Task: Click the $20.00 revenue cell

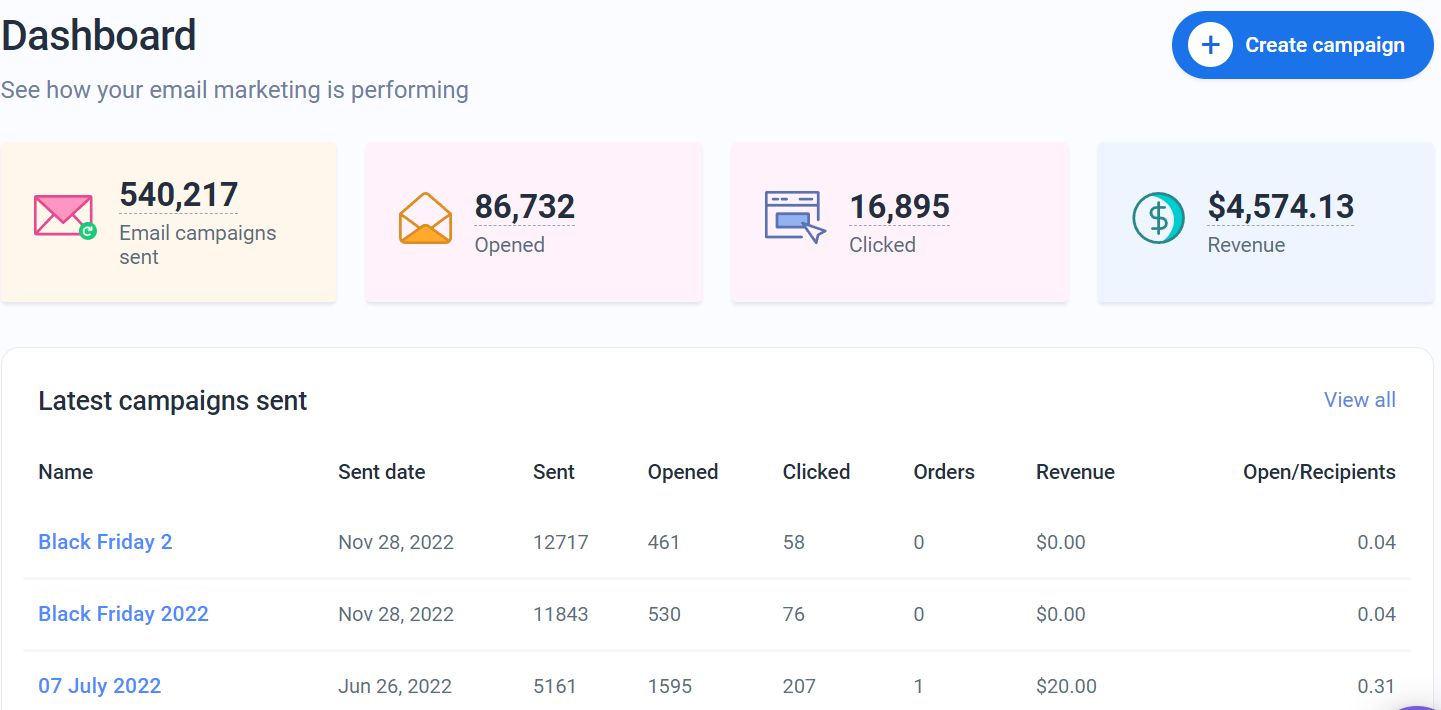Action: [x=1066, y=686]
